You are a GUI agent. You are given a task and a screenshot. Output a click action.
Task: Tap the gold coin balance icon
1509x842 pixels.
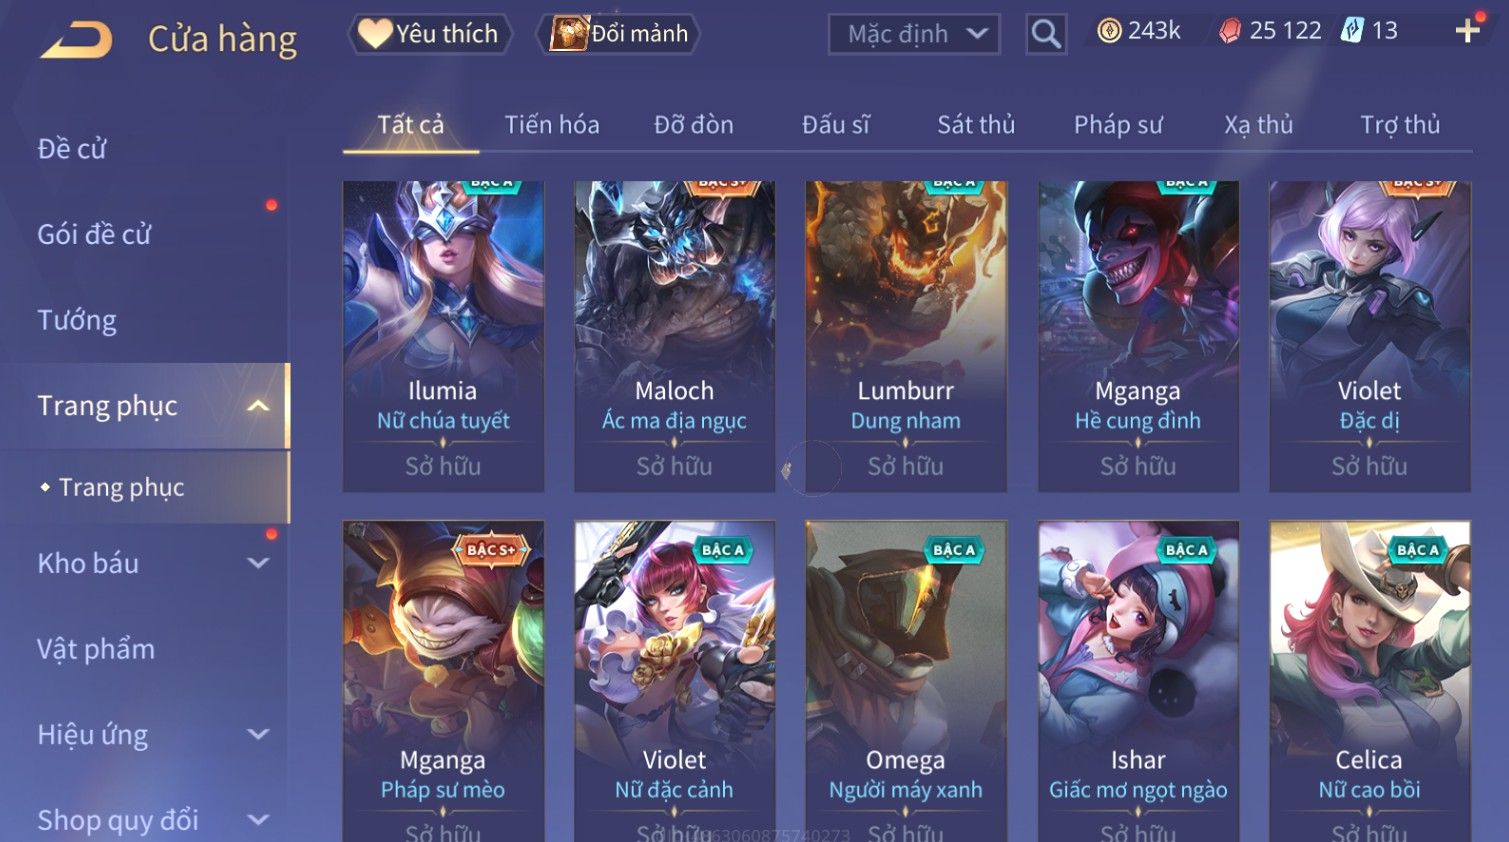pos(1109,31)
